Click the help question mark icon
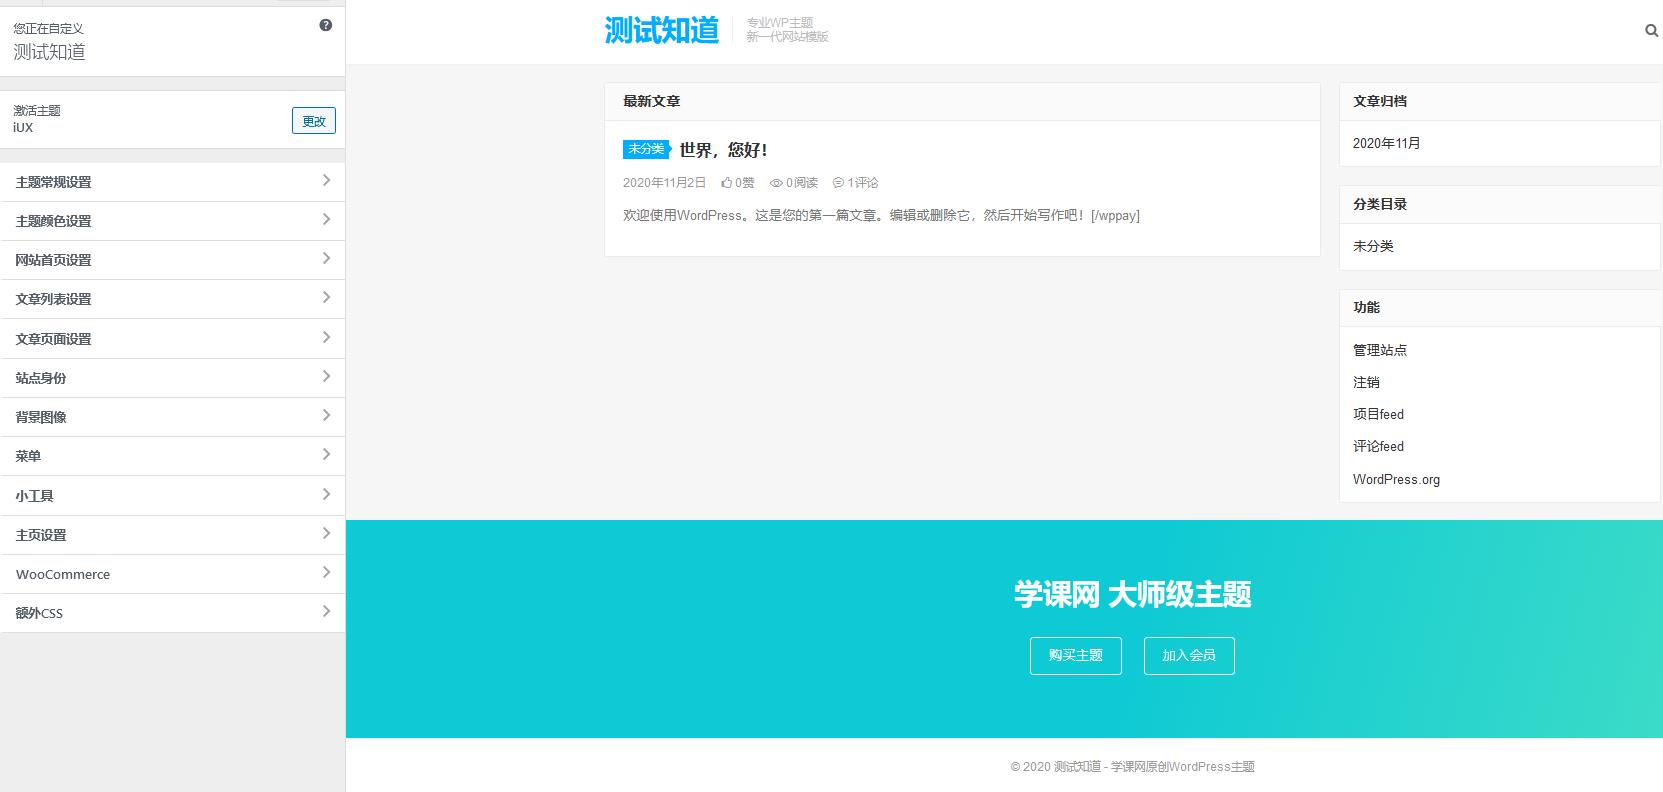The height and width of the screenshot is (792, 1663). coord(325,25)
